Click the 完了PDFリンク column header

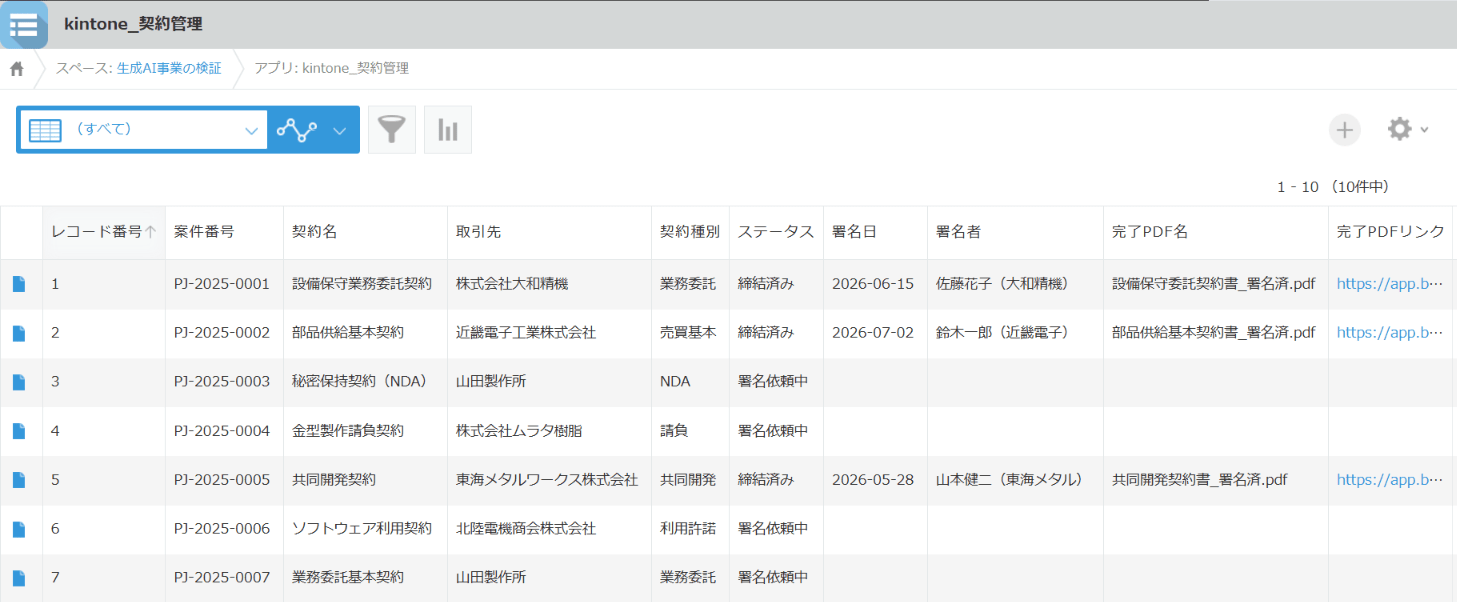click(1390, 232)
